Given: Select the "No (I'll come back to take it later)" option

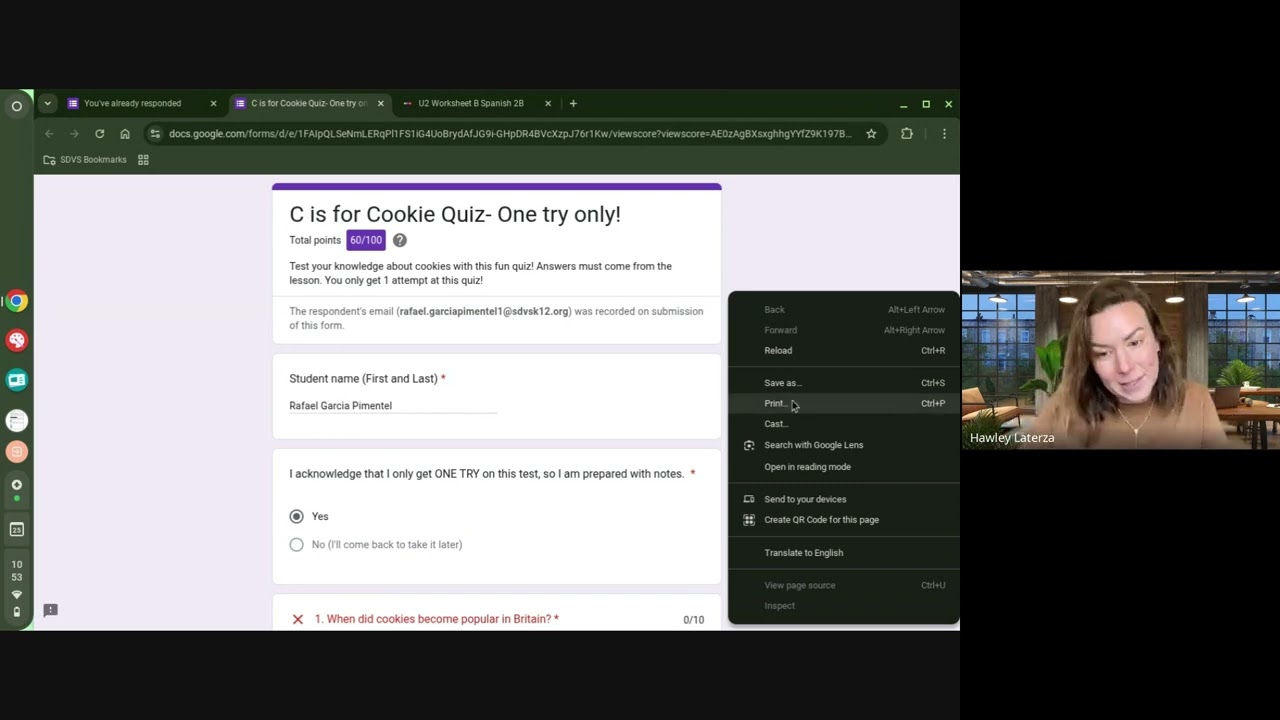Looking at the screenshot, I should pyautogui.click(x=297, y=545).
